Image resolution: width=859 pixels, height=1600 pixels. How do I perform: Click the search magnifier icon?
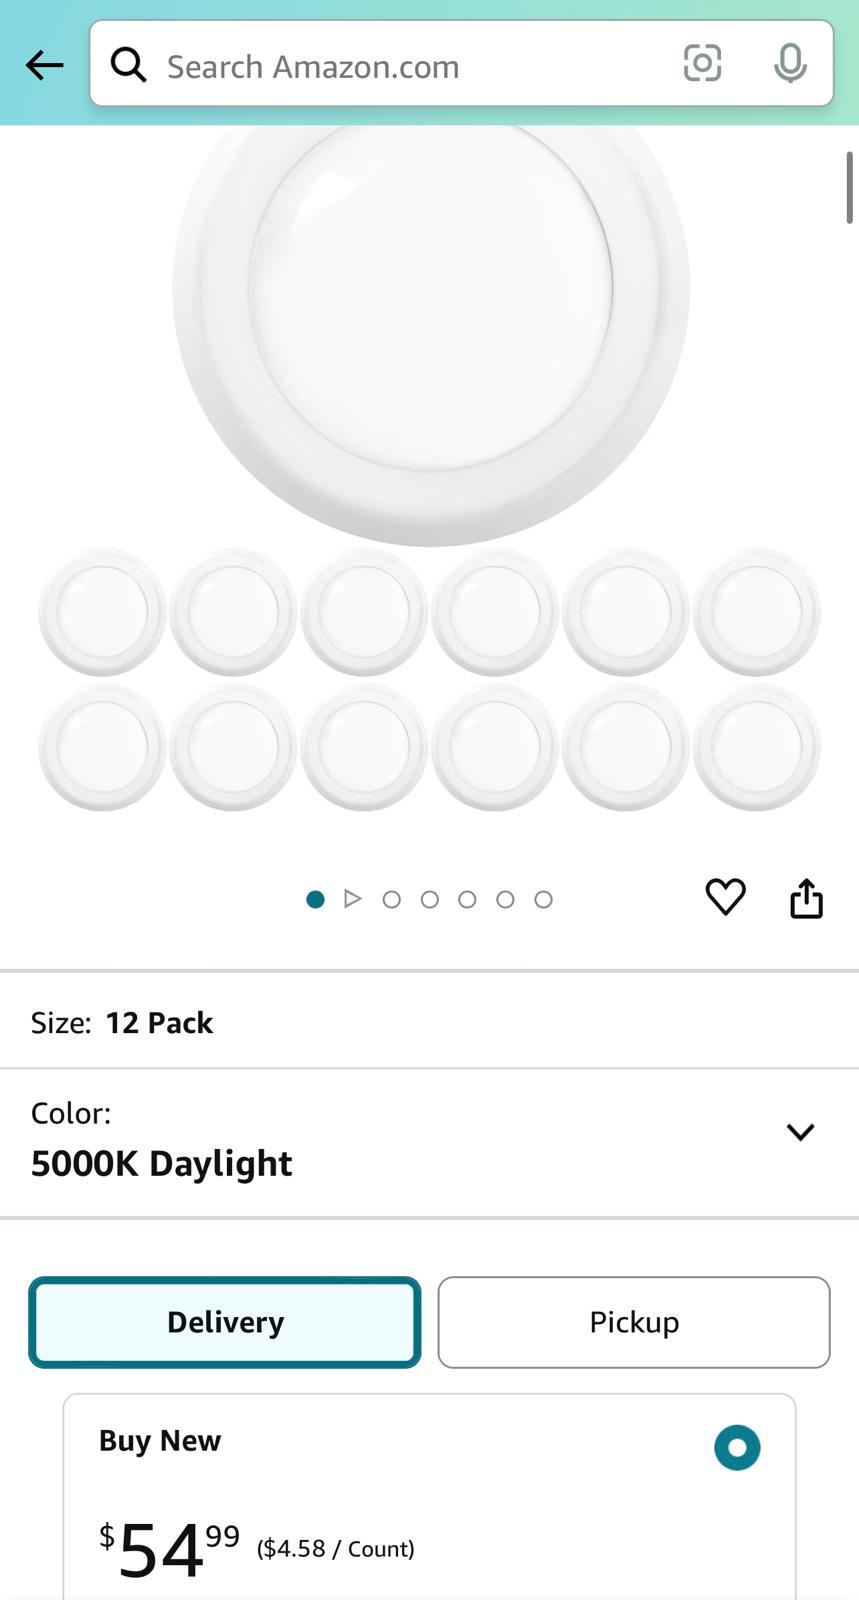129,66
